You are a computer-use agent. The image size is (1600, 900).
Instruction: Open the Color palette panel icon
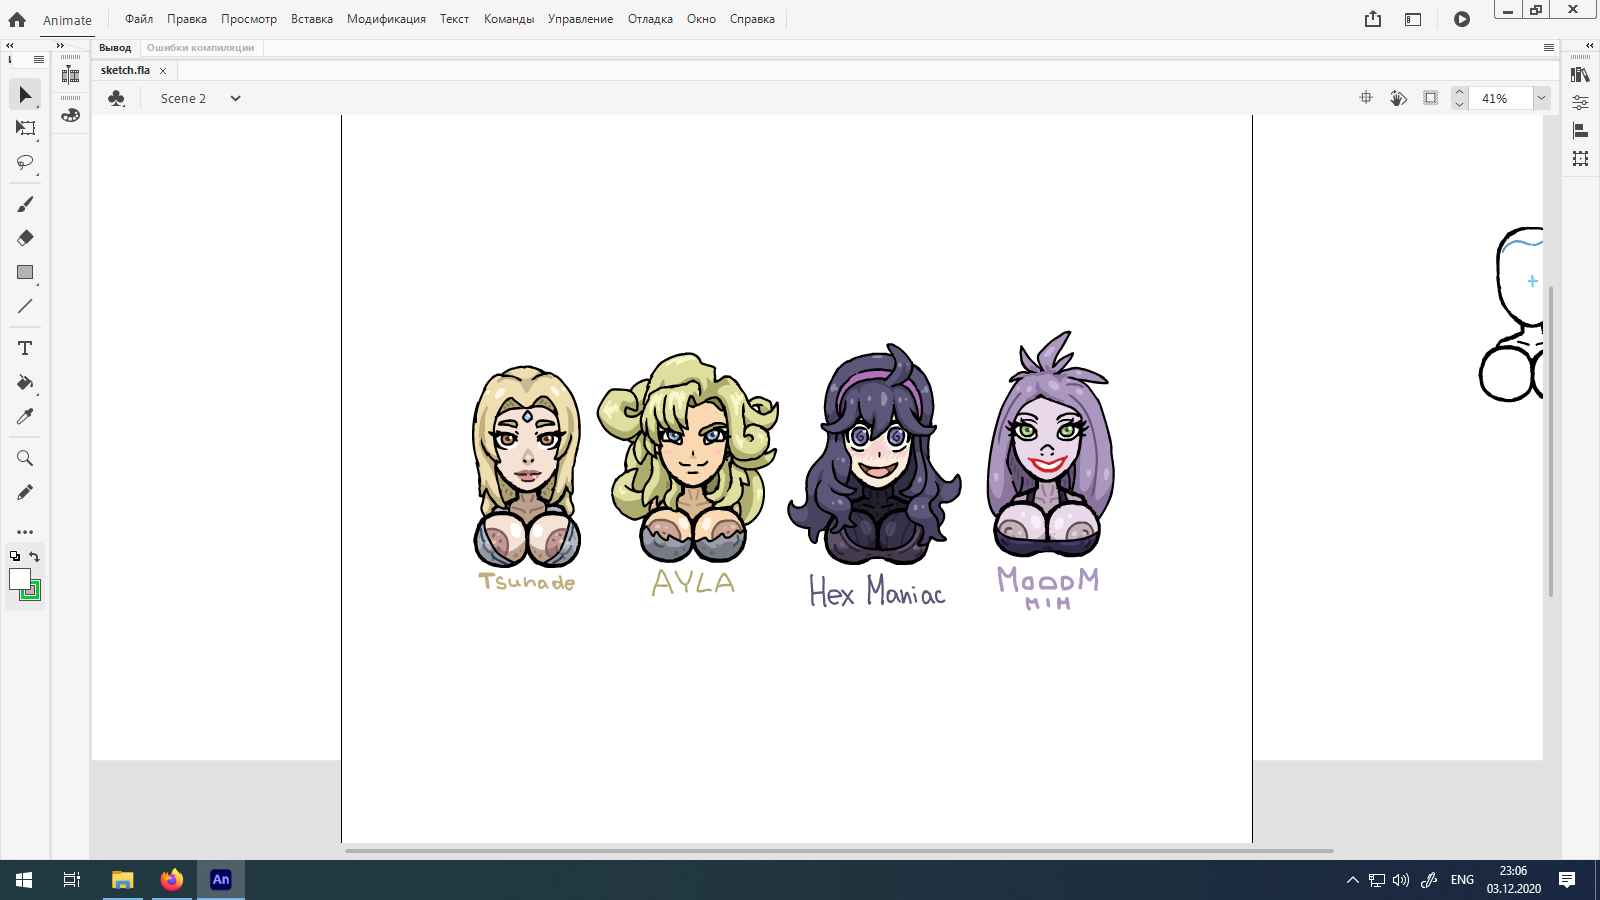(70, 115)
